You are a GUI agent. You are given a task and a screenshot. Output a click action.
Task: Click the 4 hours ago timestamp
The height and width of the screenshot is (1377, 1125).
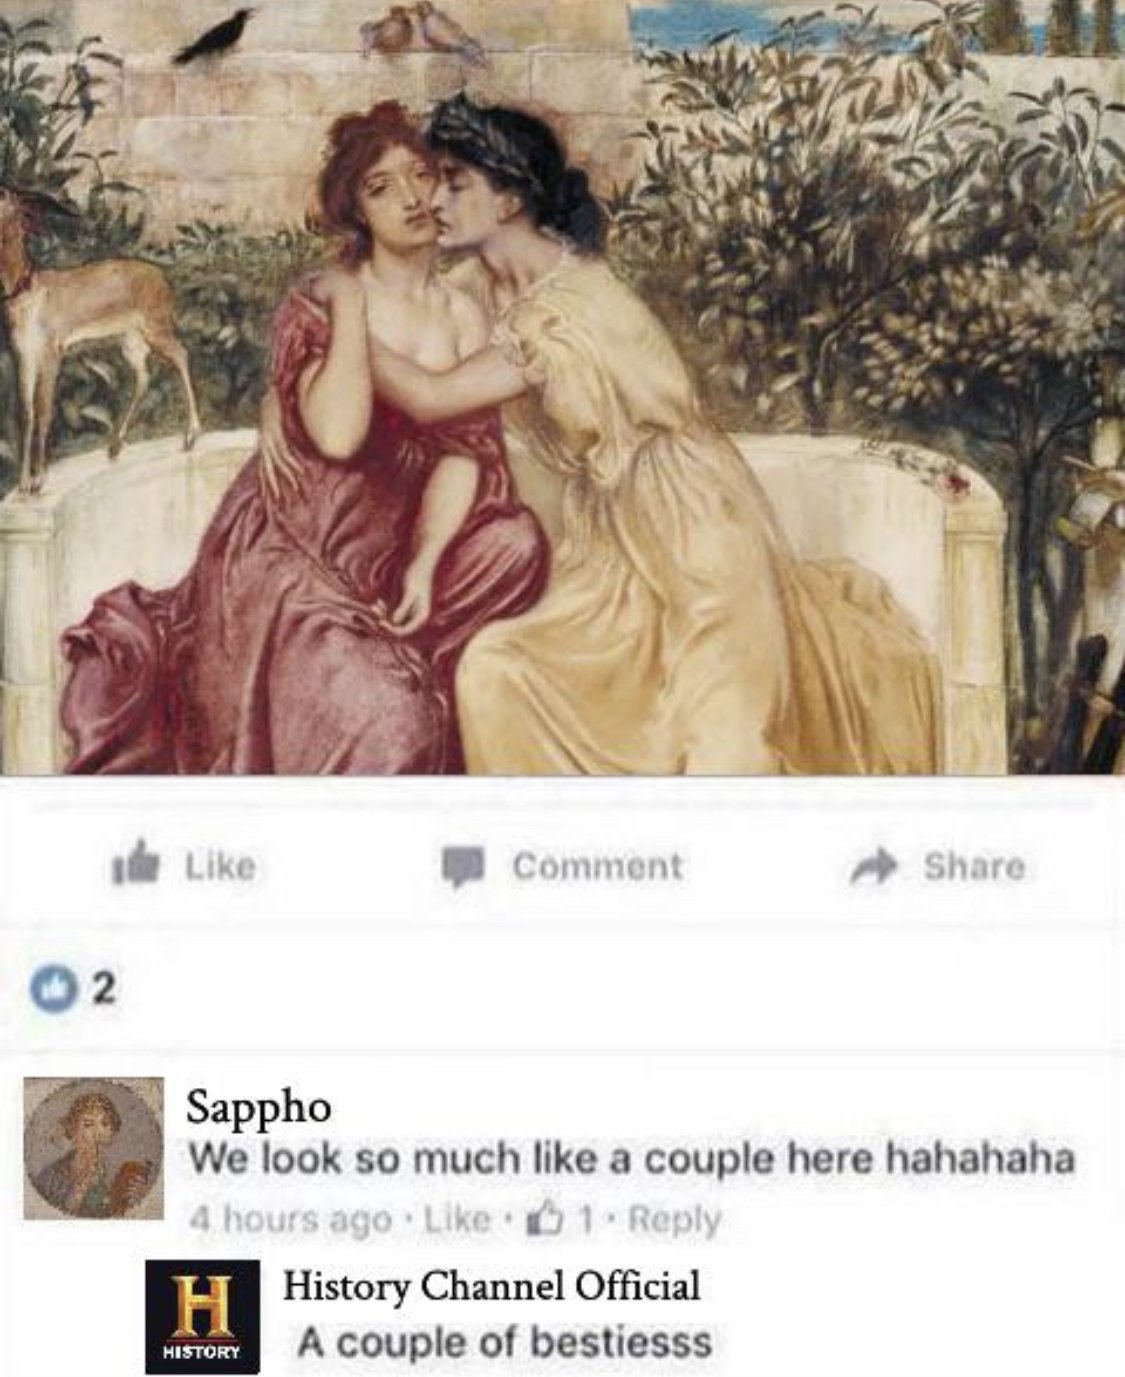[290, 1220]
